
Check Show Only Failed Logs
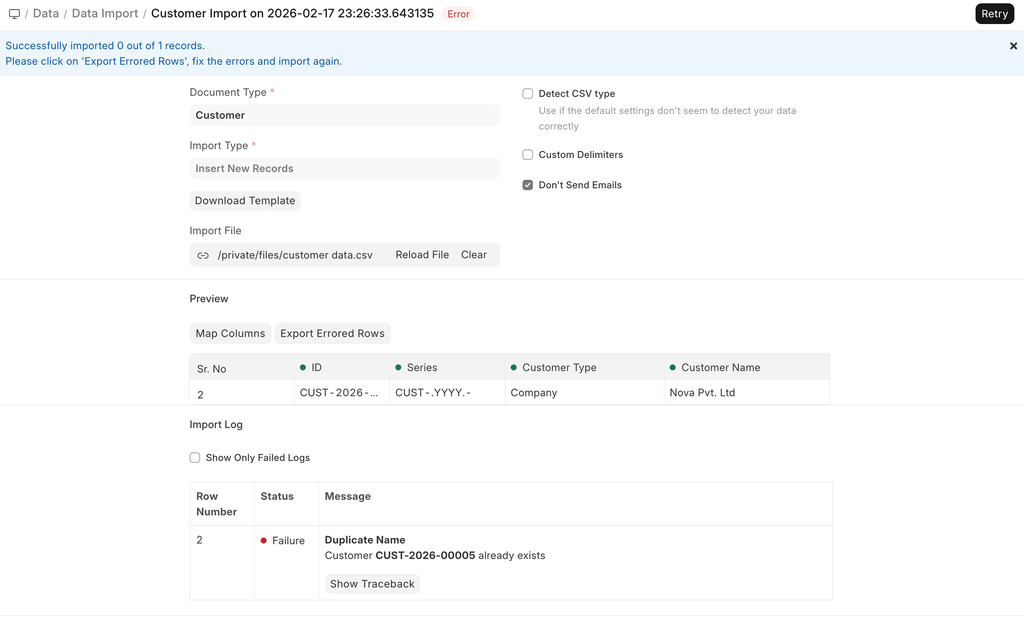pos(195,458)
